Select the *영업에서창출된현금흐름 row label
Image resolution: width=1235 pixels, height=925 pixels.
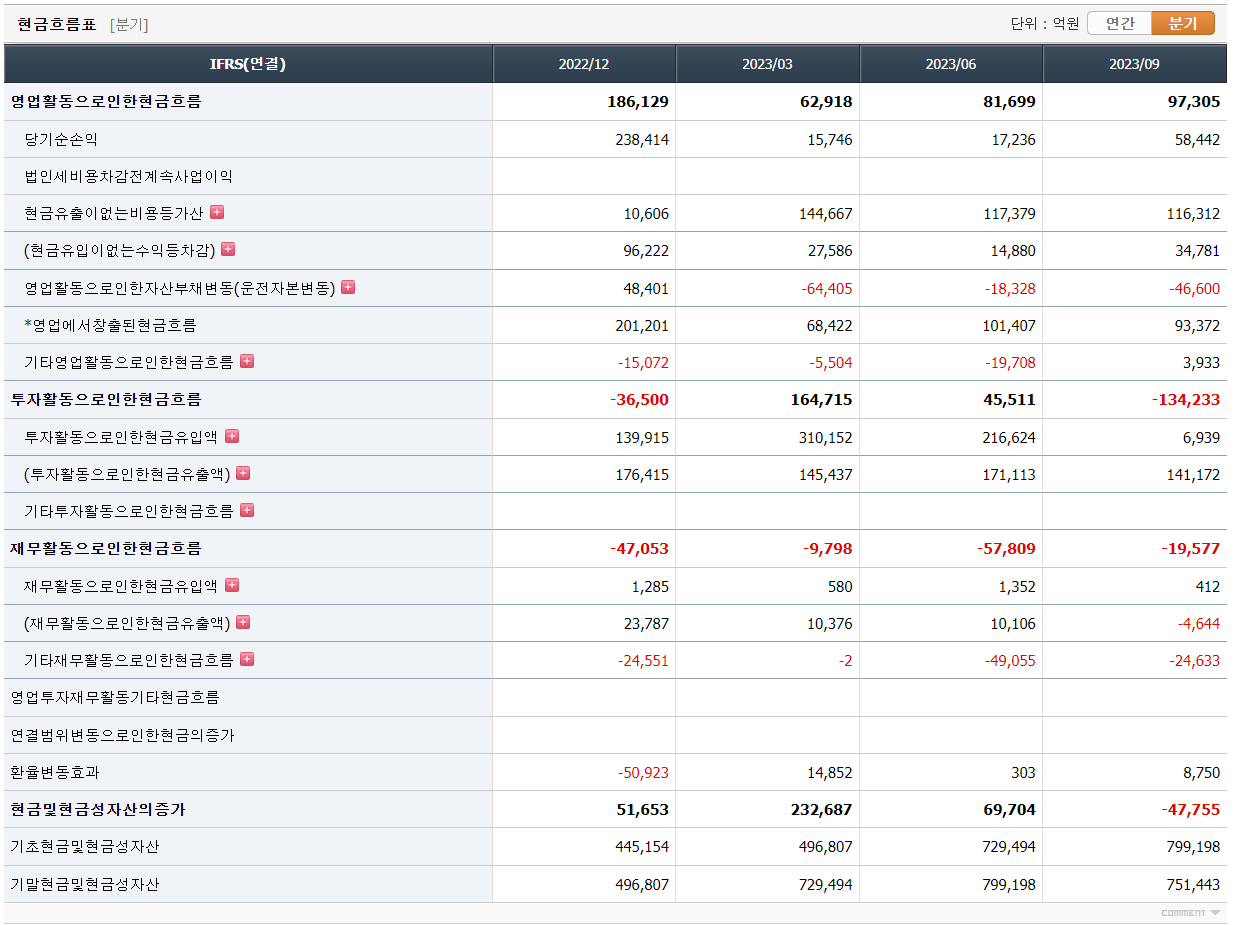[x=110, y=325]
